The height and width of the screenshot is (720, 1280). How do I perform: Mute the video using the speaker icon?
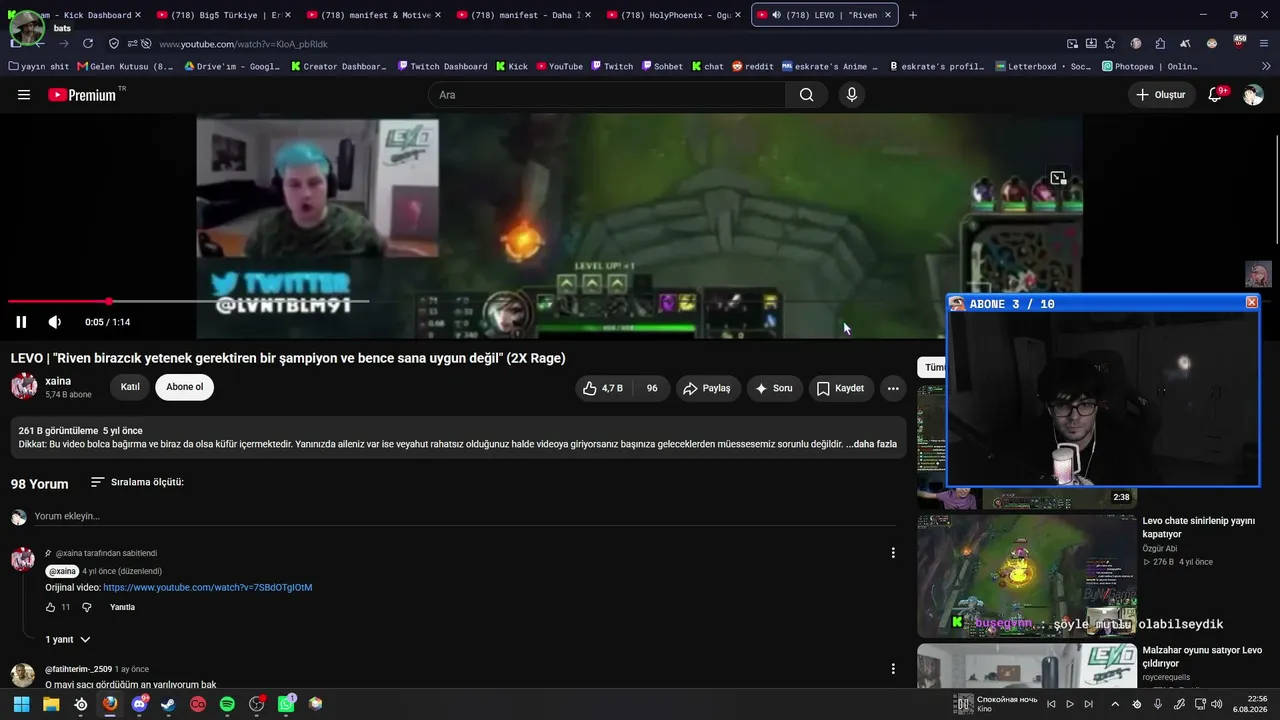point(55,322)
